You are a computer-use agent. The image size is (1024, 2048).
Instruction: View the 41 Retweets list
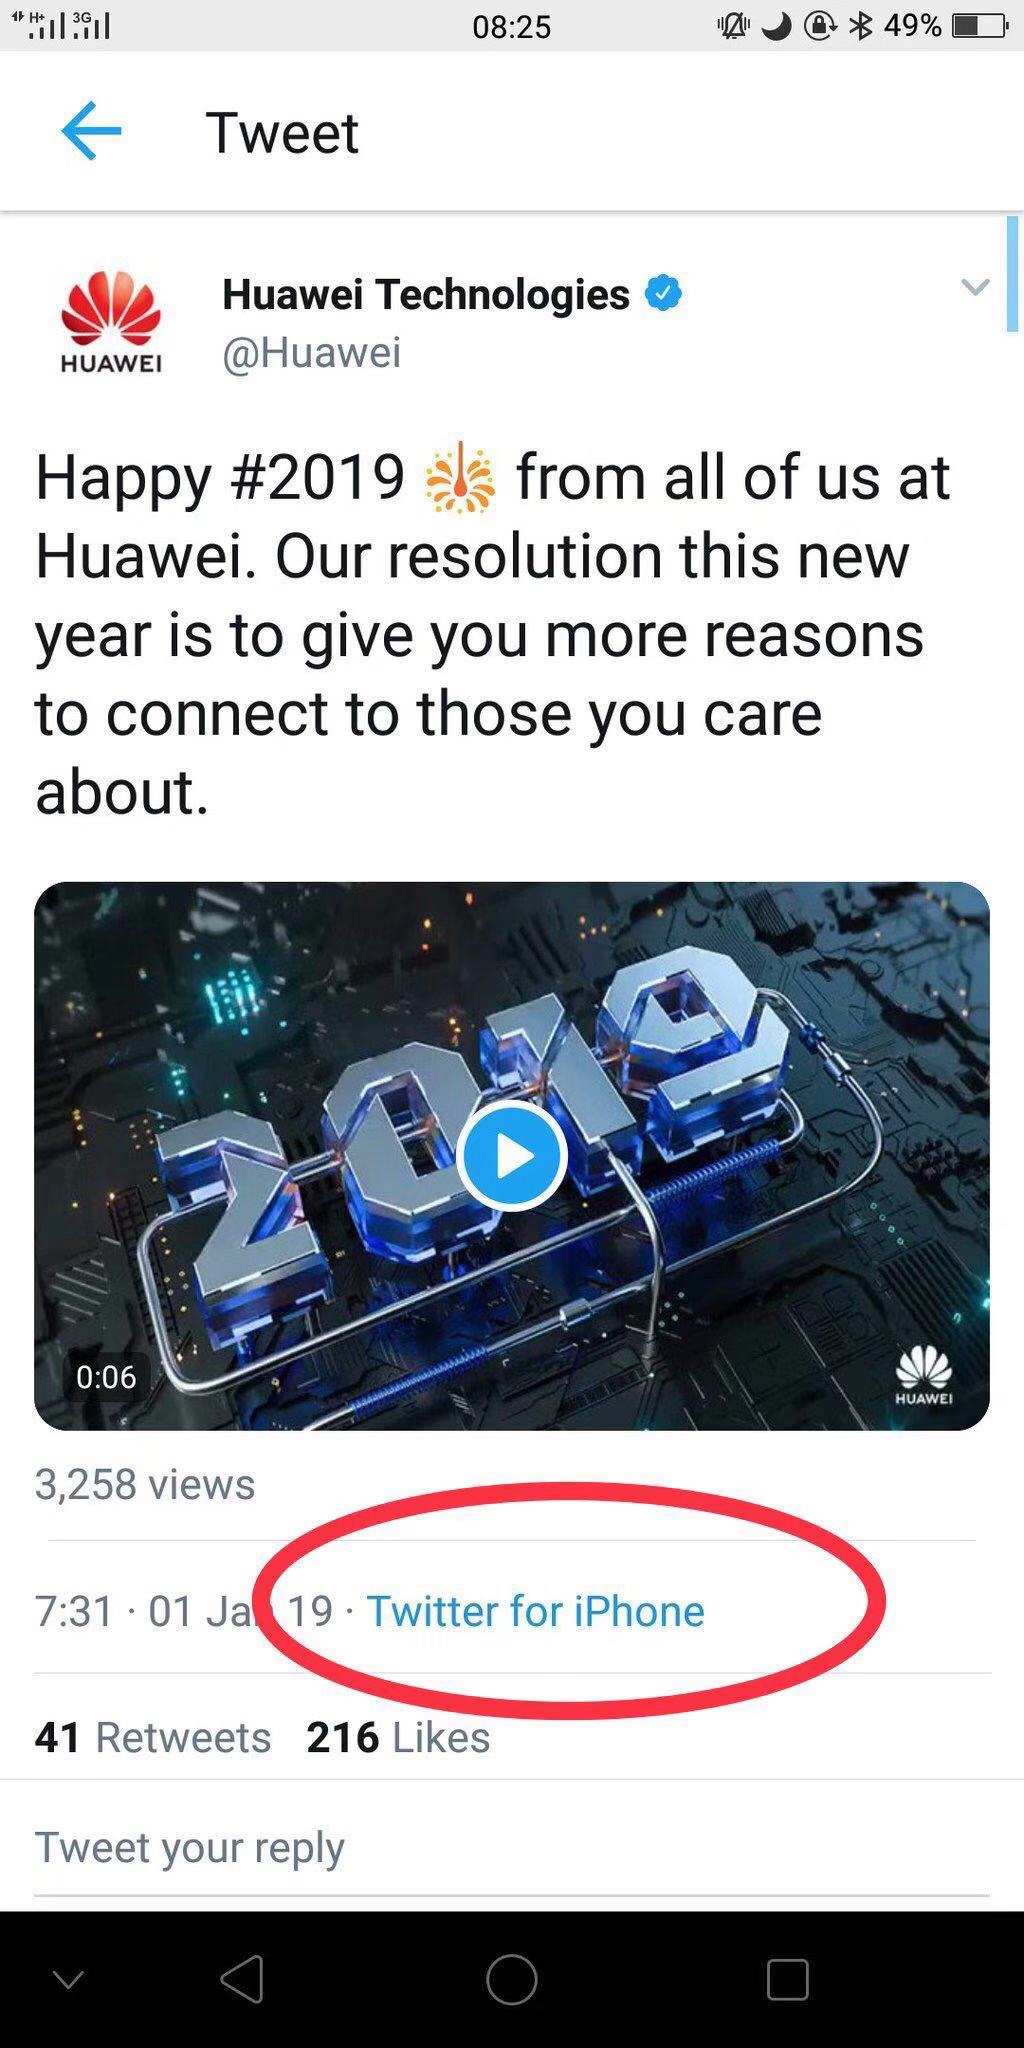point(153,1737)
